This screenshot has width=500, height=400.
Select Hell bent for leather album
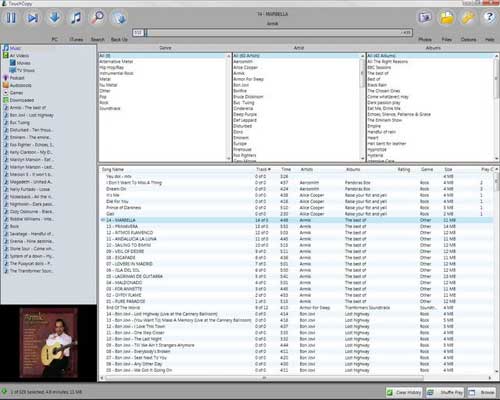tap(387, 144)
